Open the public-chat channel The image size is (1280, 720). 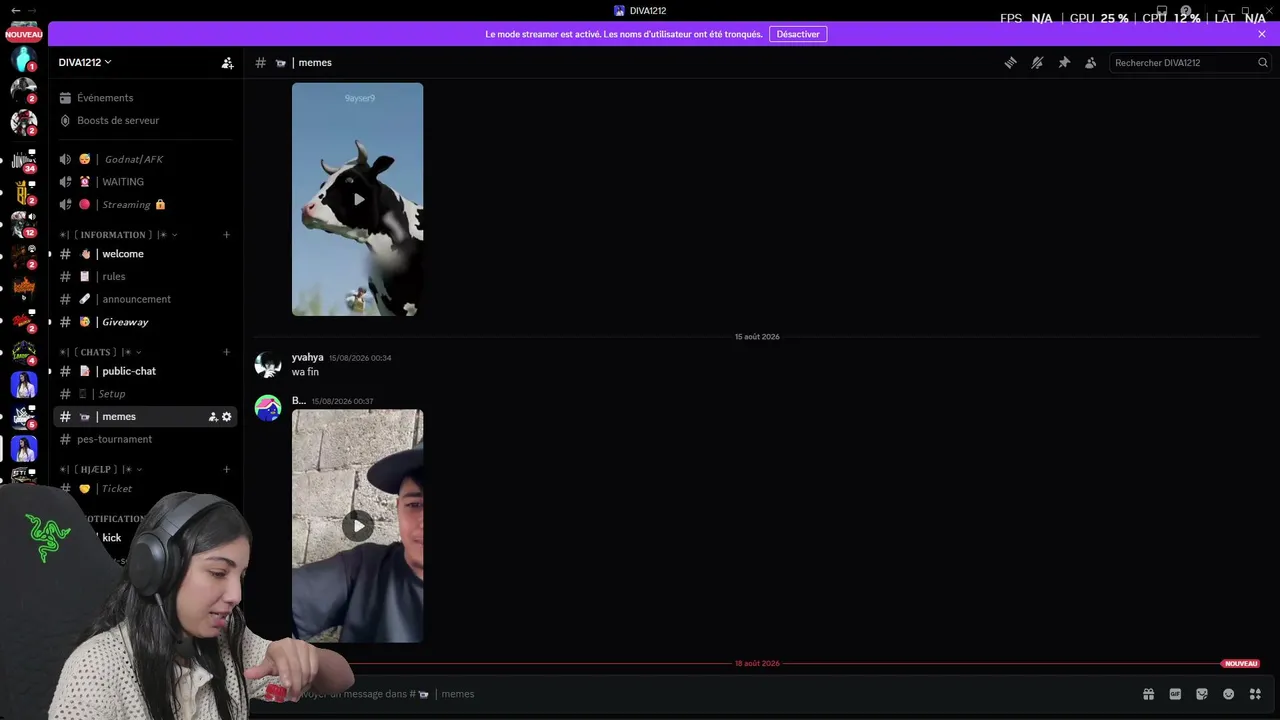[x=145, y=371]
